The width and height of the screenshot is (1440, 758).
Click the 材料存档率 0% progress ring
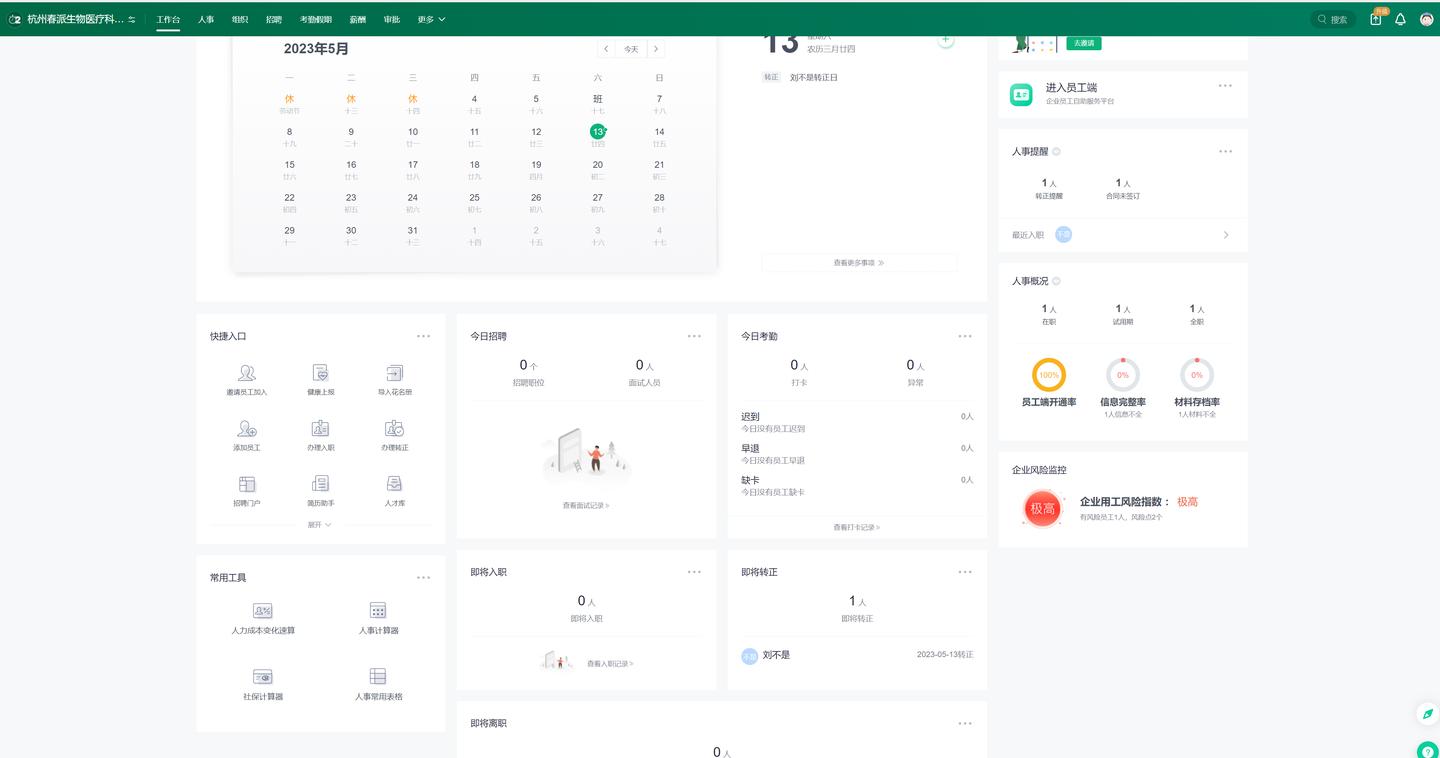(x=1197, y=375)
